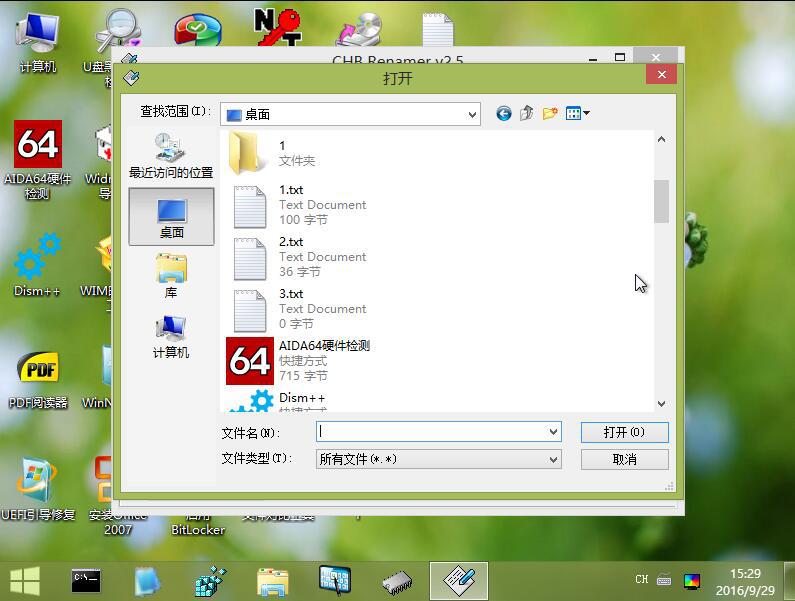Select 计算机 in the places bar
Screen dimensions: 795x601
171,337
